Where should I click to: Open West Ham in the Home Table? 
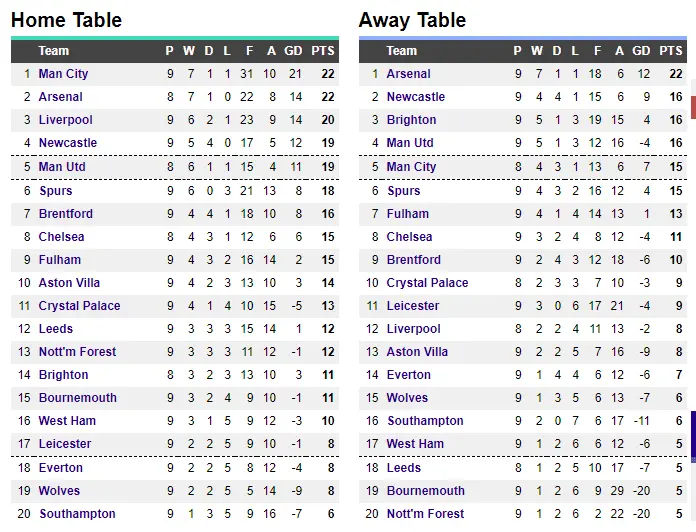coord(67,421)
